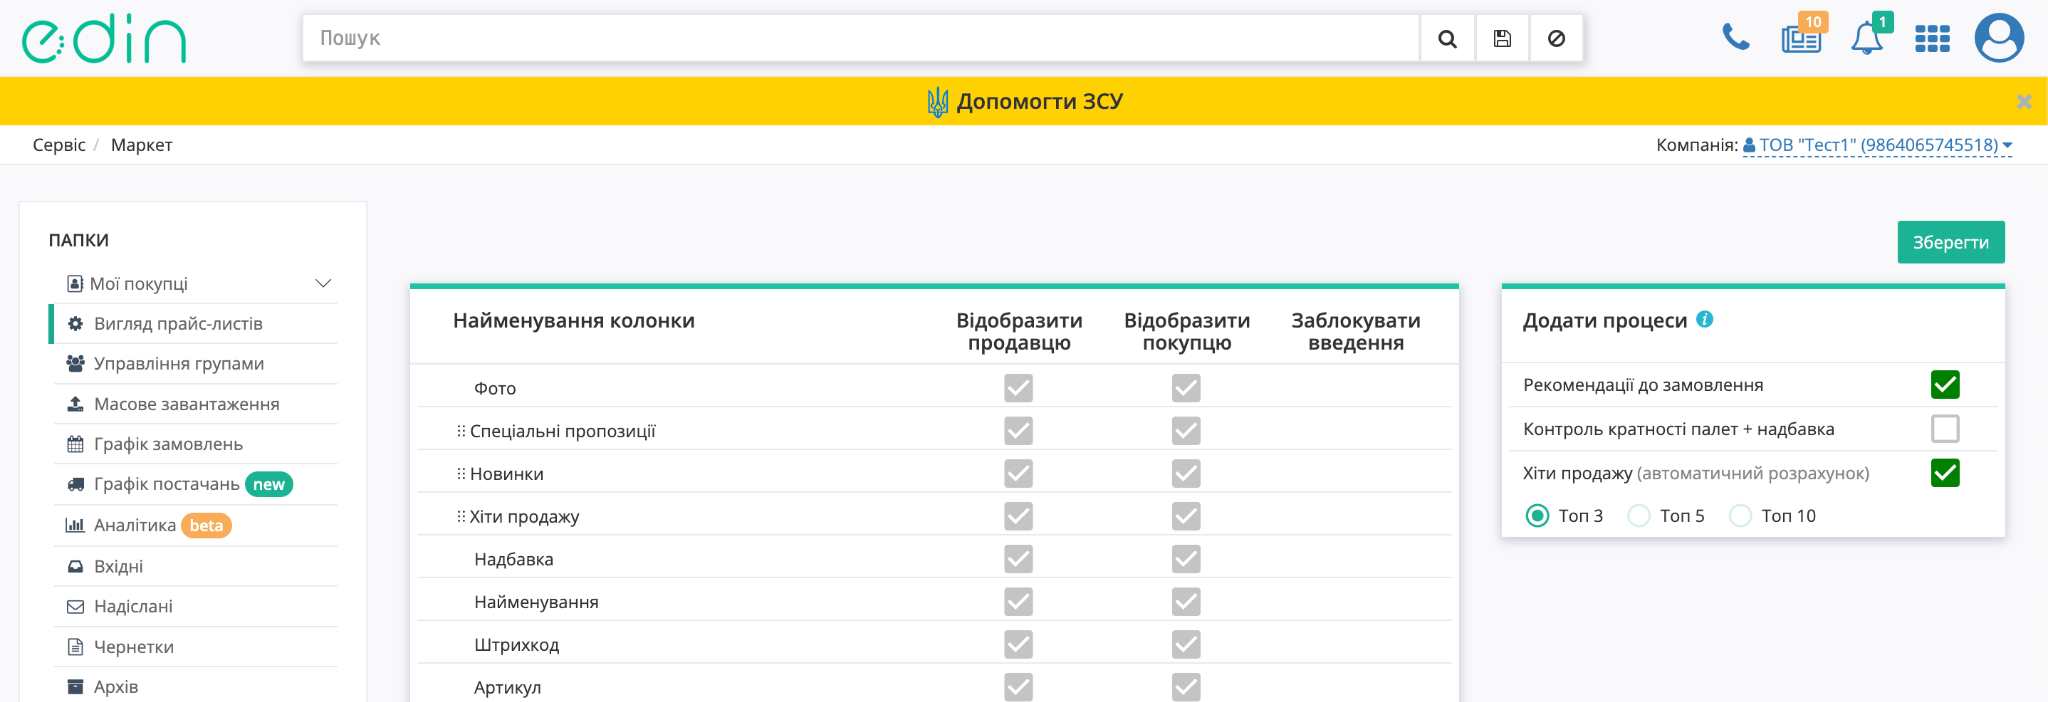Click drag handle icon of Новинки row
2048x702 pixels.
[461, 474]
